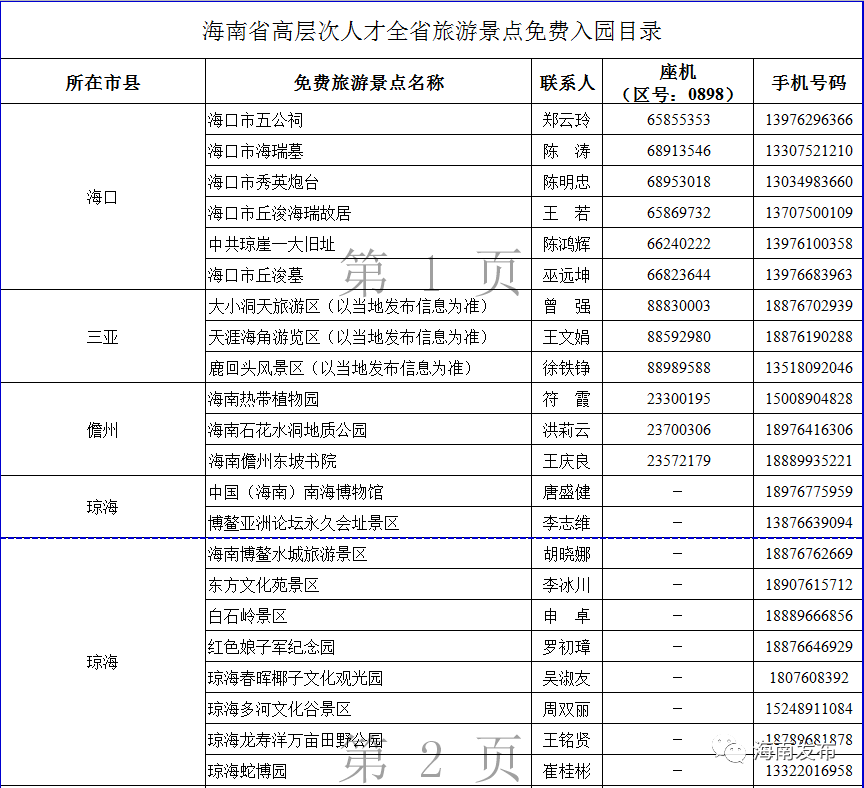Click contact name 王庆良
This screenshot has height=788, width=864.
coord(566,460)
